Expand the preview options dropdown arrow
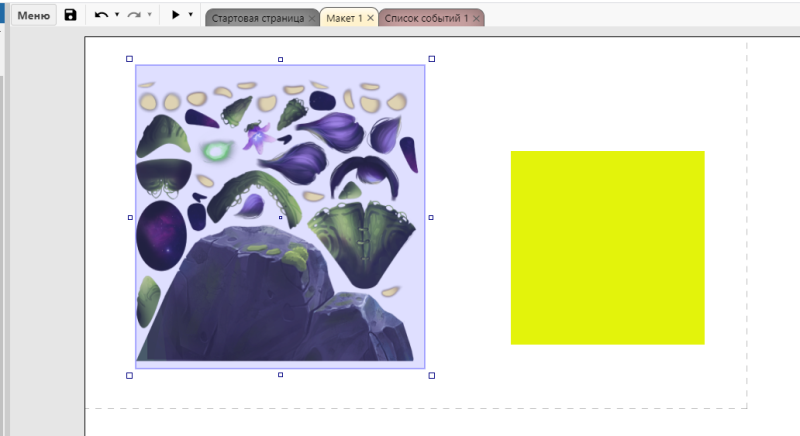The width and height of the screenshot is (800, 436). tap(190, 15)
